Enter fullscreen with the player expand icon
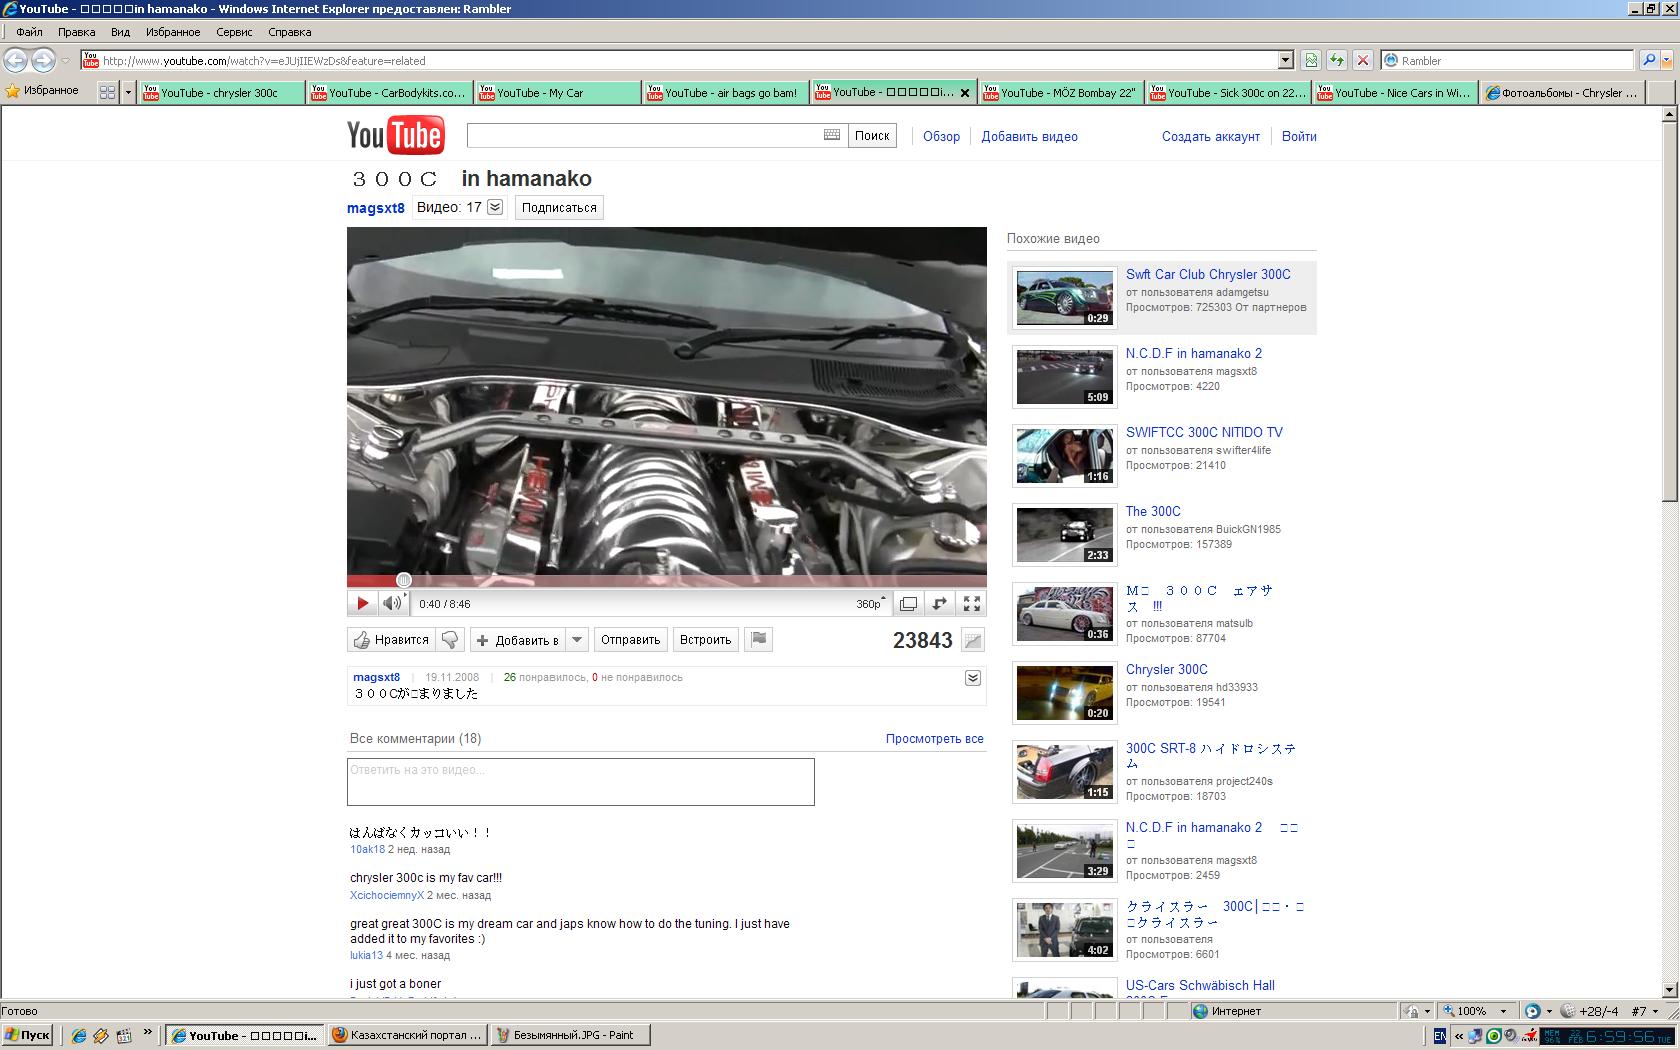1680x1050 pixels. tap(971, 604)
